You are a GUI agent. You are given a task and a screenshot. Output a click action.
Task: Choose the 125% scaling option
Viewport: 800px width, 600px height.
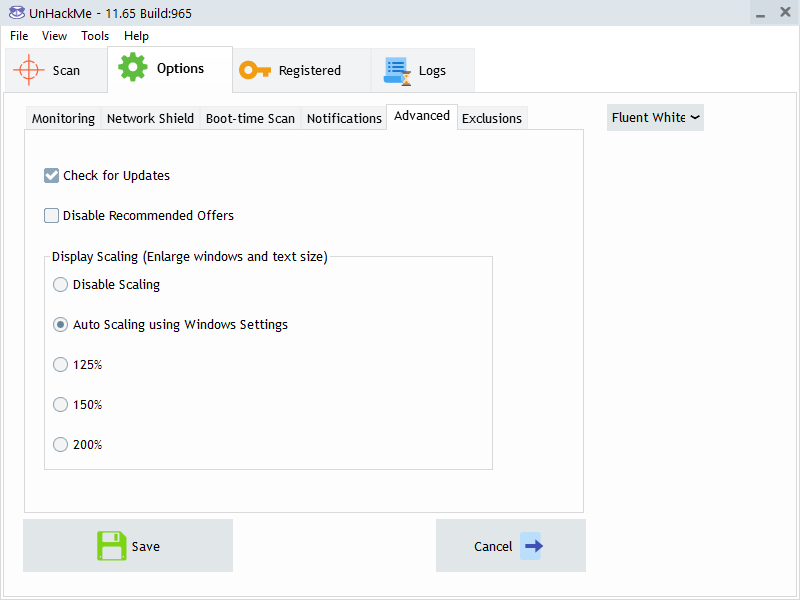(x=61, y=364)
